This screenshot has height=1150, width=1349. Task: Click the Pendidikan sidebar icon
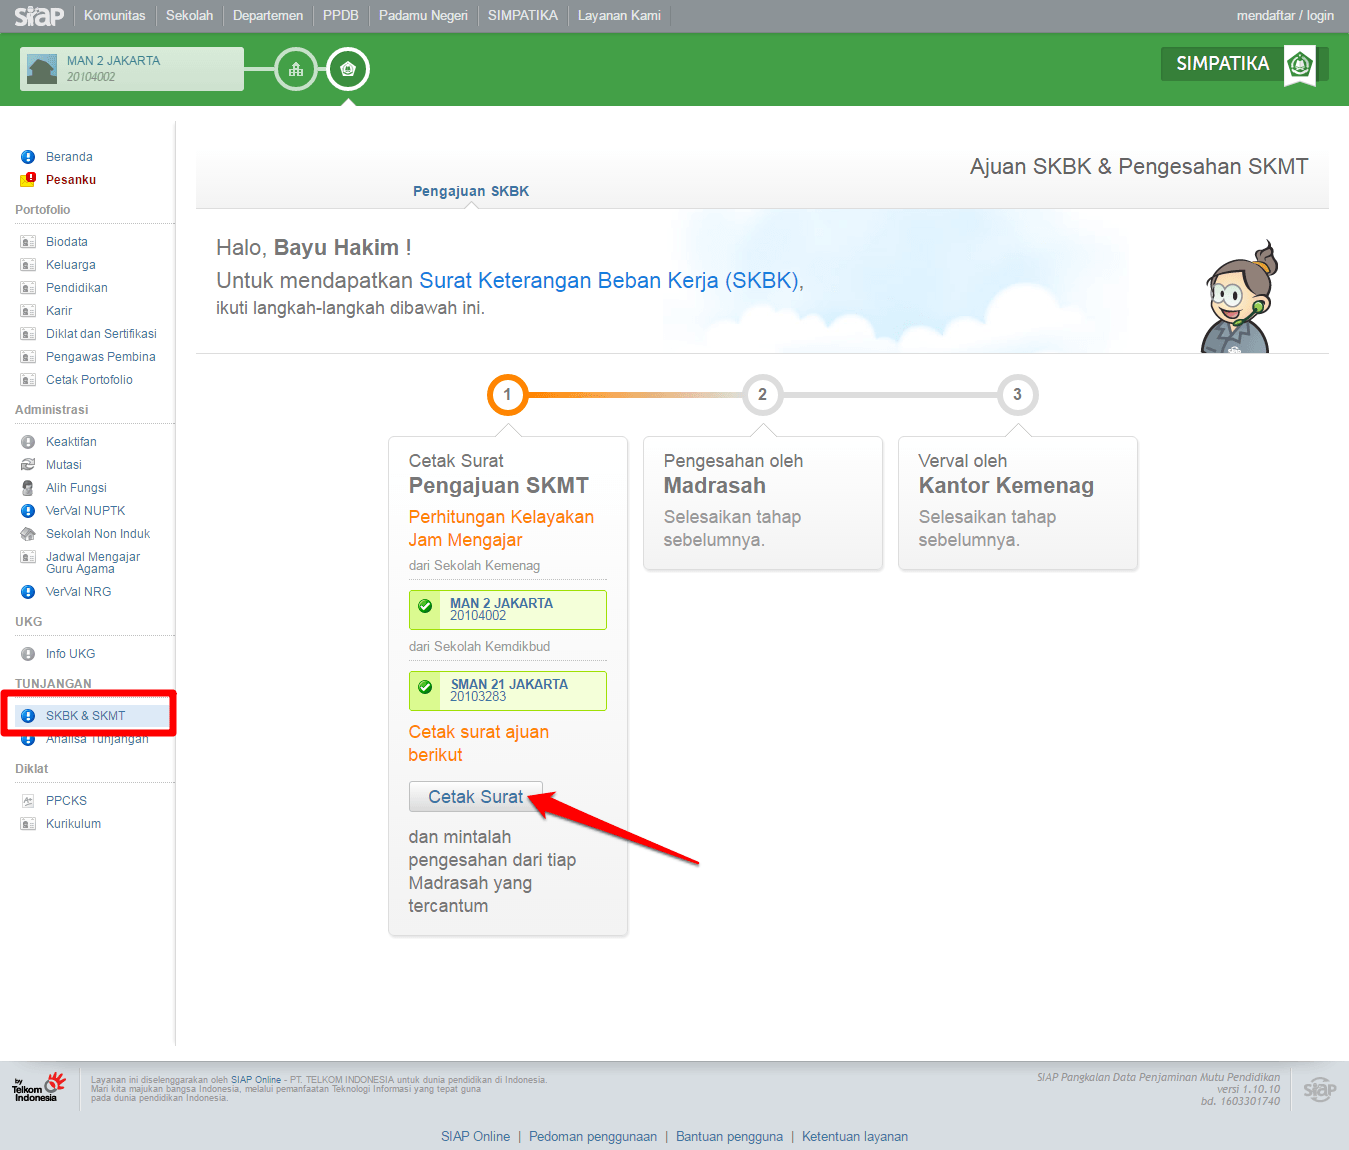click(x=28, y=288)
